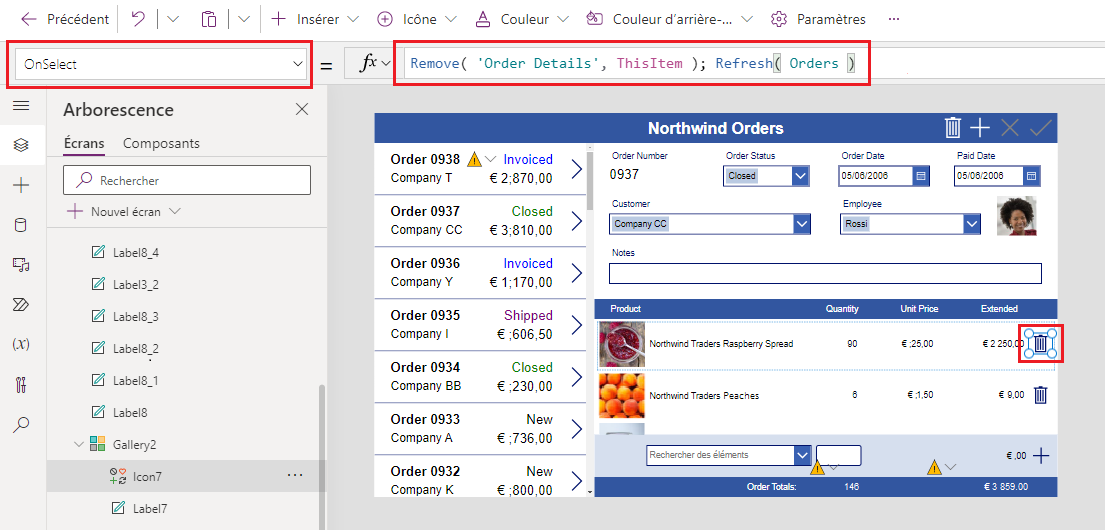Open the Data cylinder sidebar icon
This screenshot has width=1105, height=530.
pyautogui.click(x=21, y=225)
